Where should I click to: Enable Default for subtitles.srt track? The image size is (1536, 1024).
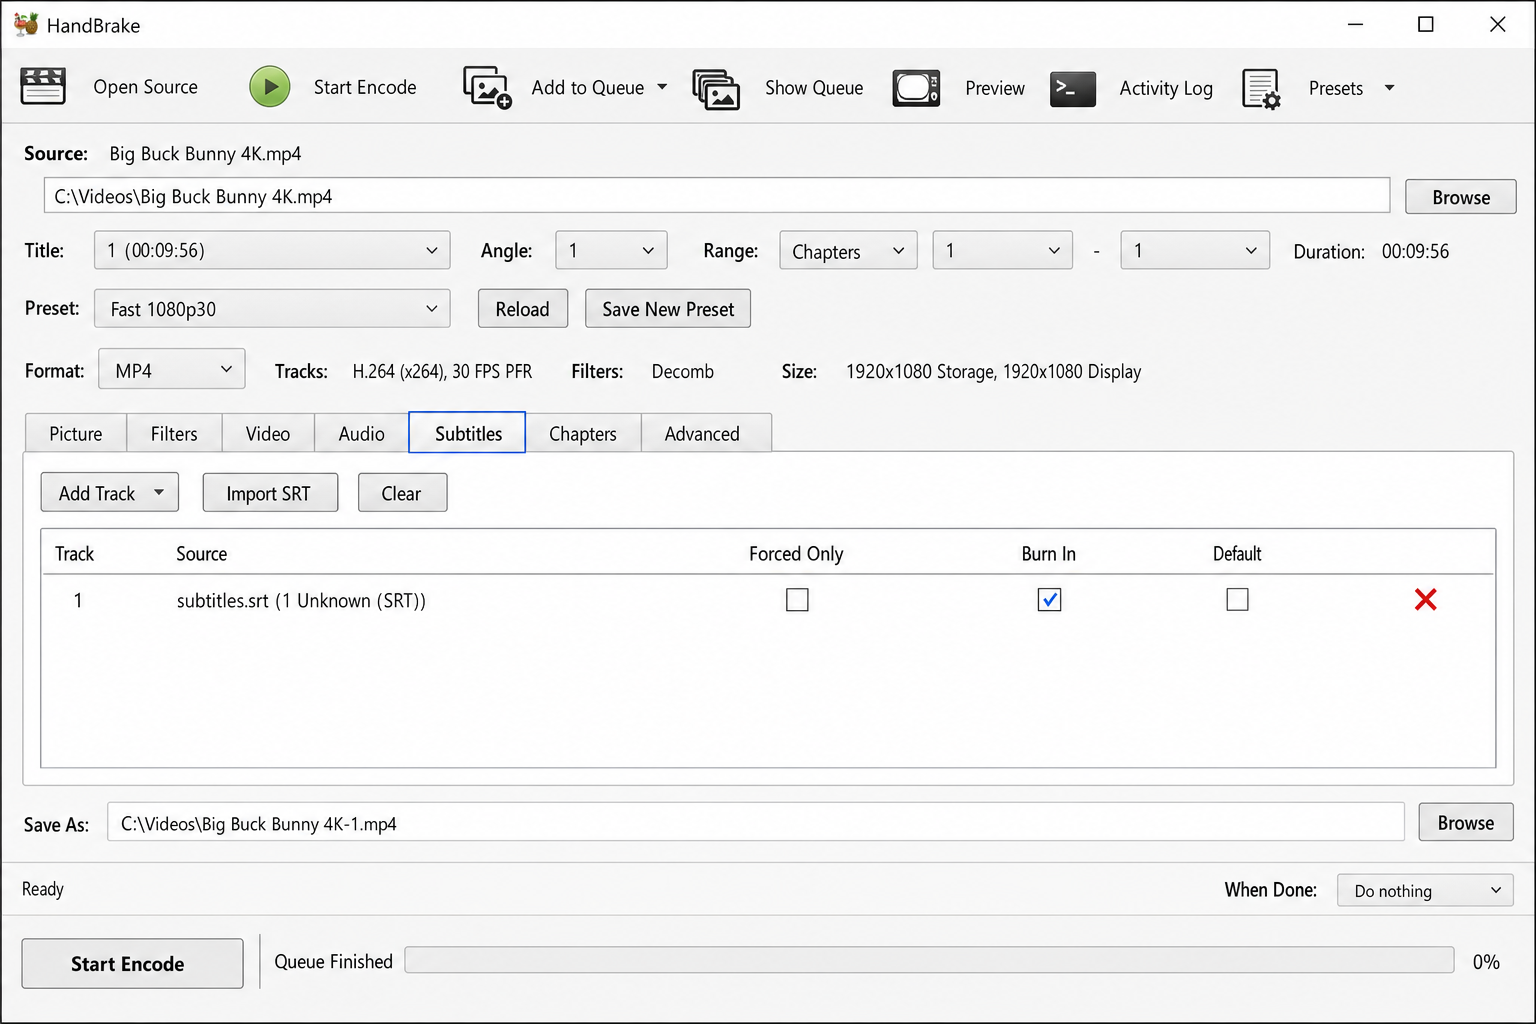pos(1237,600)
